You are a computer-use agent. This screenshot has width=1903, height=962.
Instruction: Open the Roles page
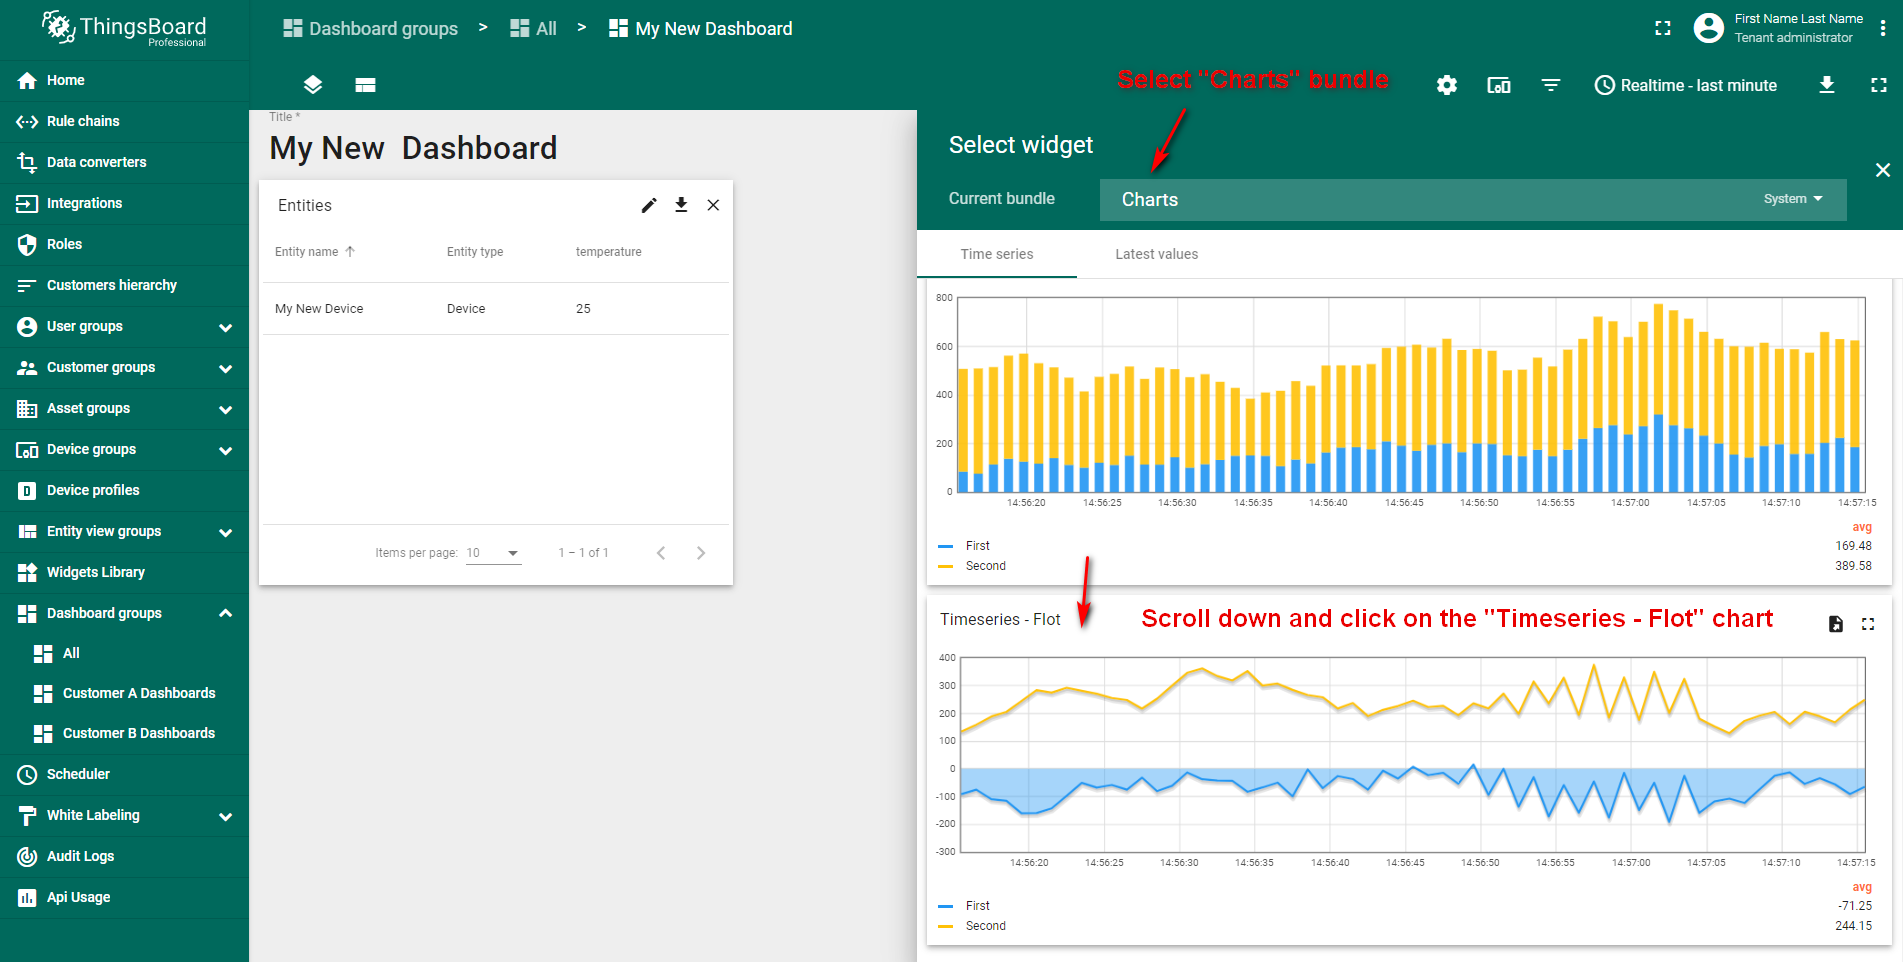coord(124,244)
